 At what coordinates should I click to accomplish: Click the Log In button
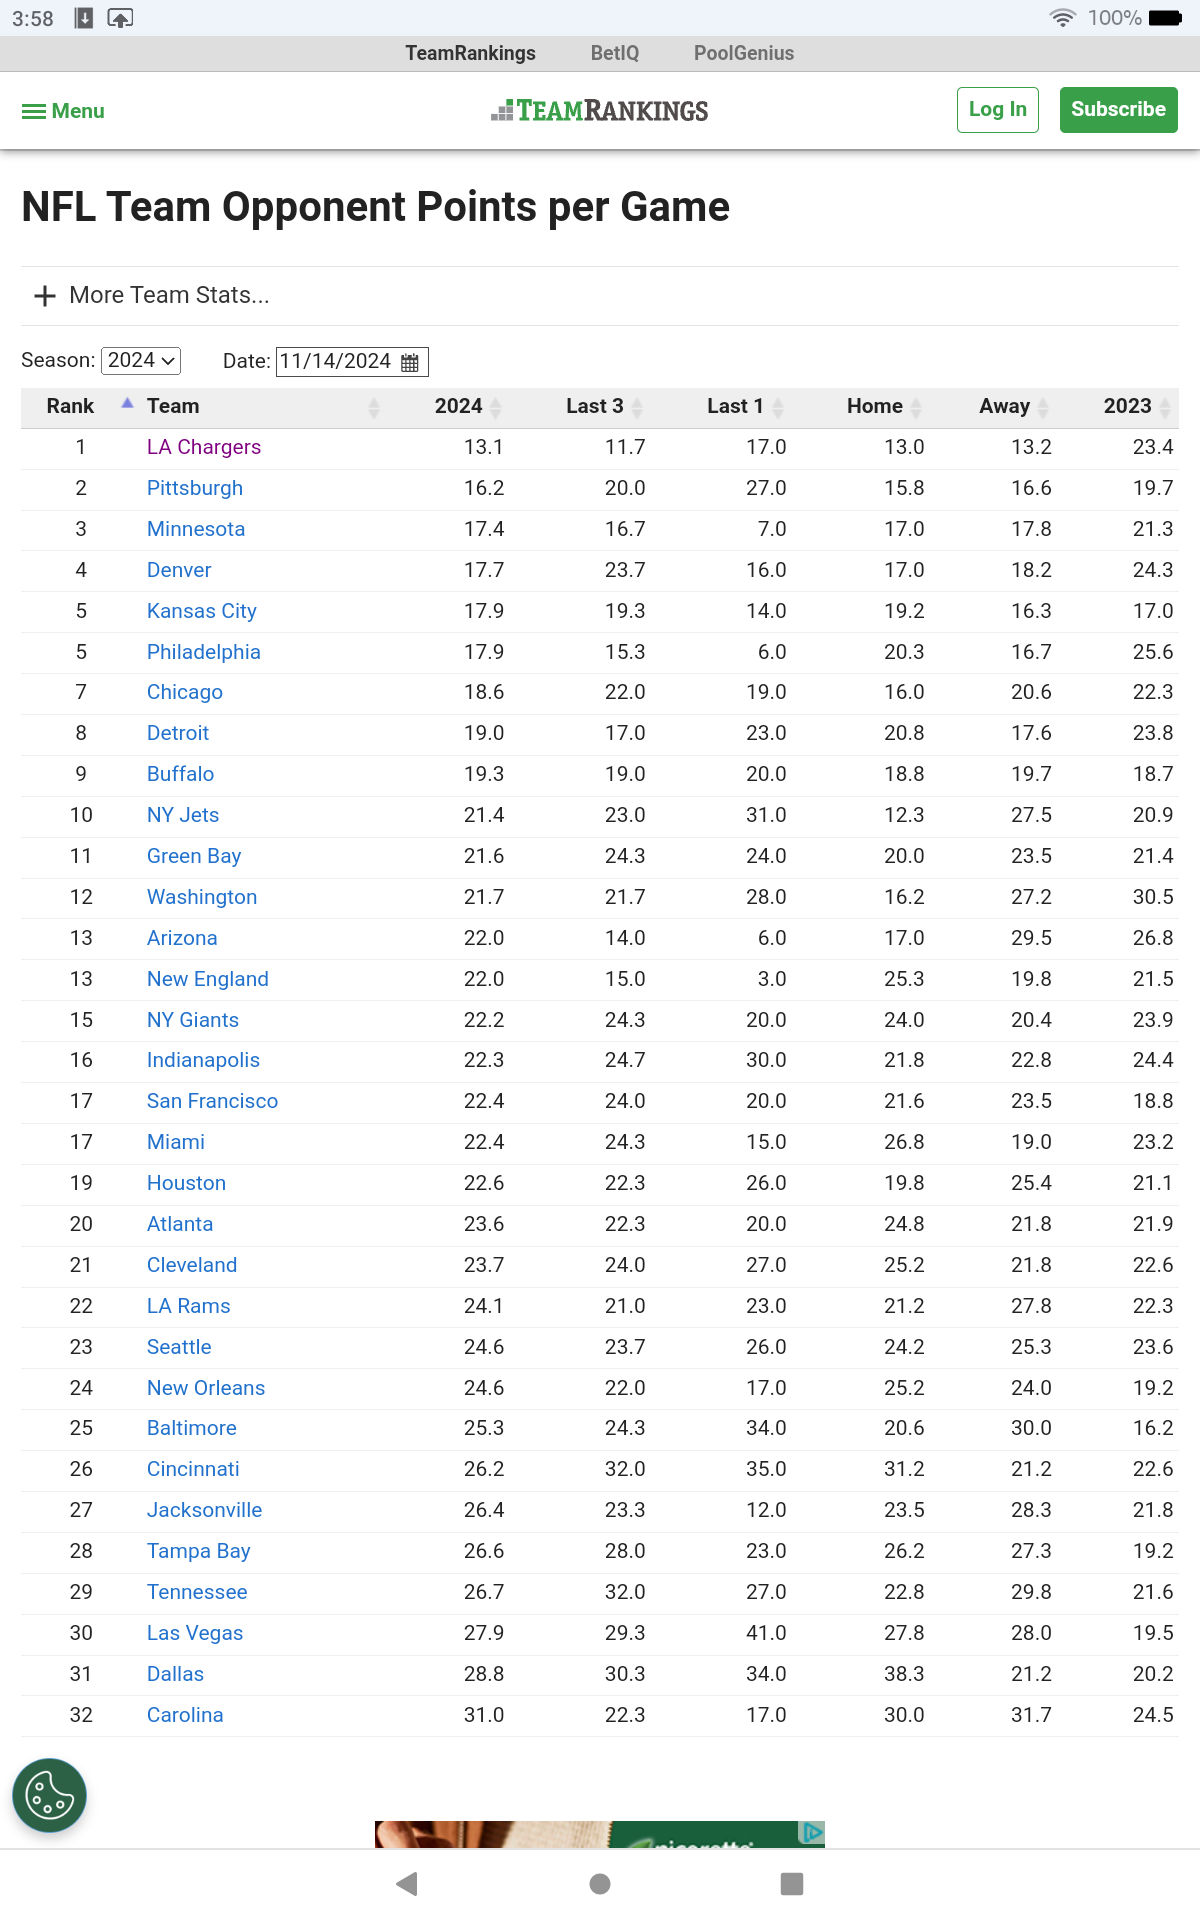pyautogui.click(x=997, y=109)
